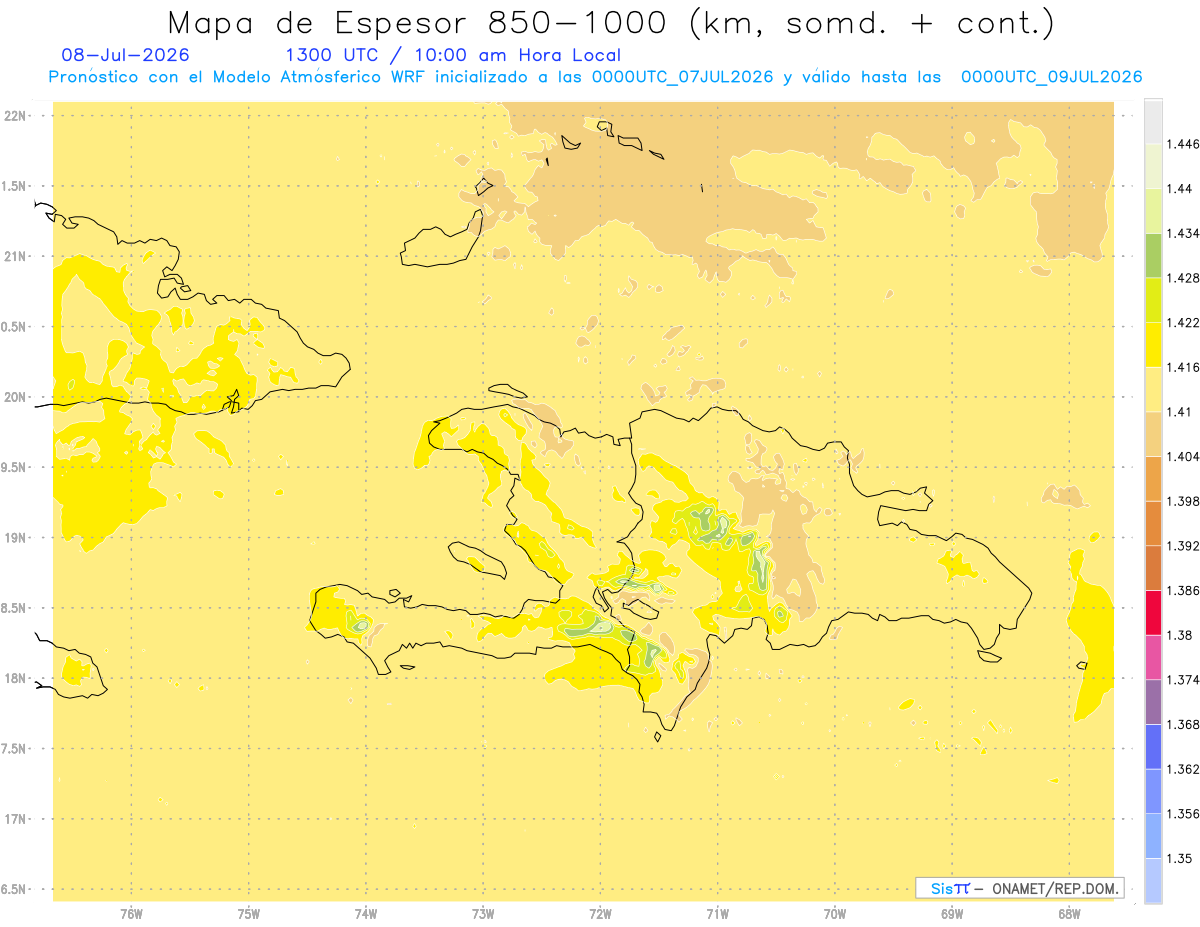
Task: Click the '75W' longitude label
Action: [249, 913]
